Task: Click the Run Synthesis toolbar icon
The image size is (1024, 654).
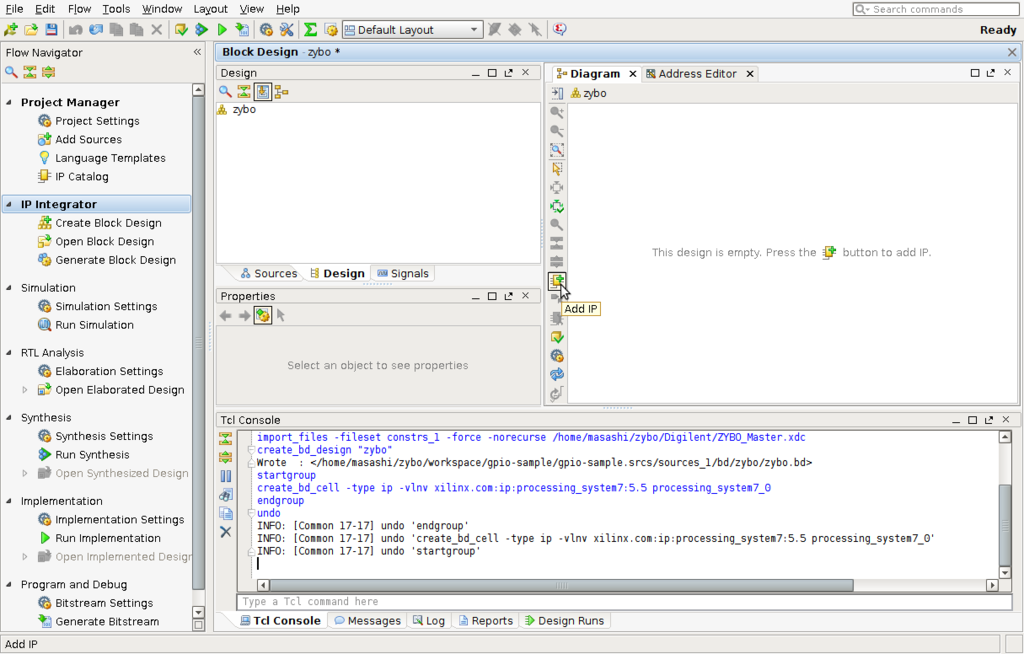Action: click(x=201, y=29)
